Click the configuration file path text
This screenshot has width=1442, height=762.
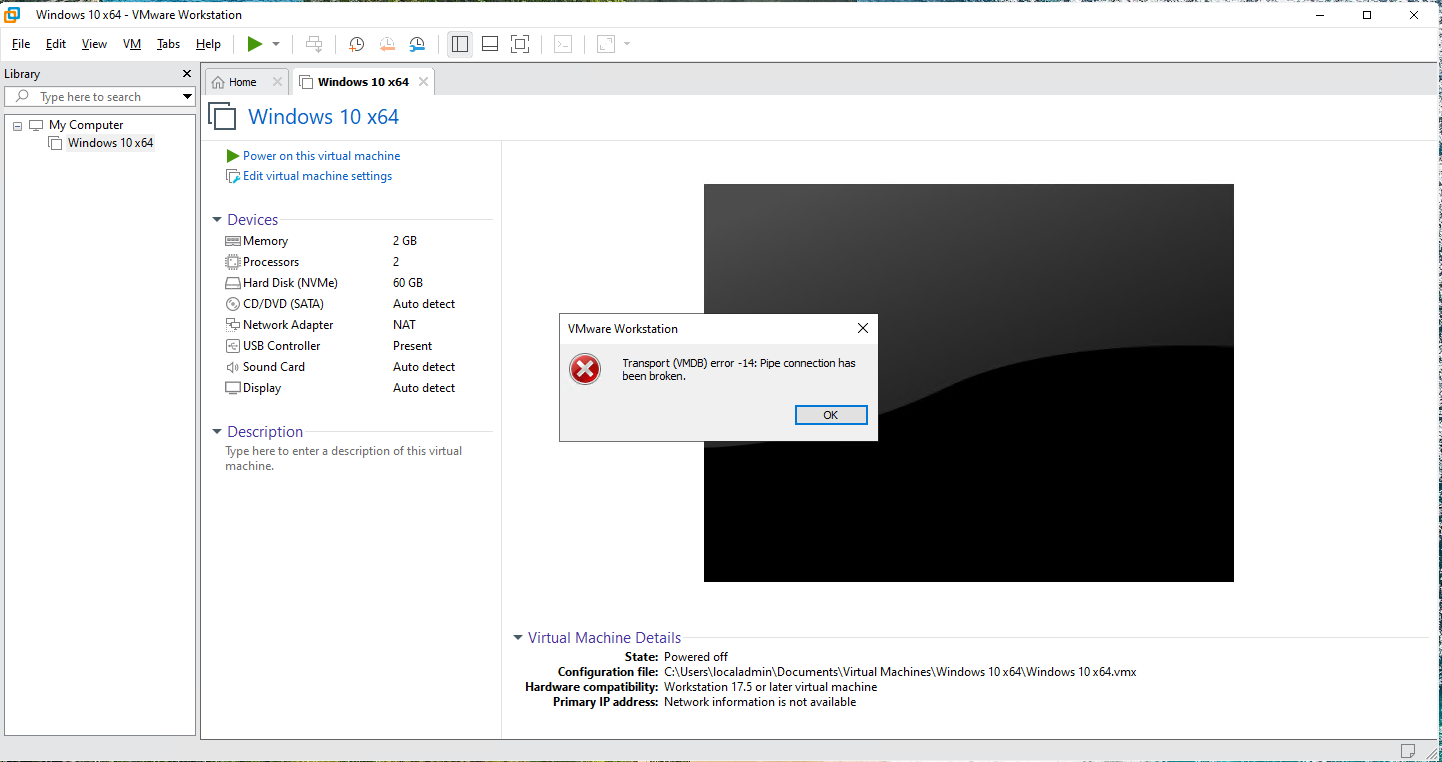(900, 672)
